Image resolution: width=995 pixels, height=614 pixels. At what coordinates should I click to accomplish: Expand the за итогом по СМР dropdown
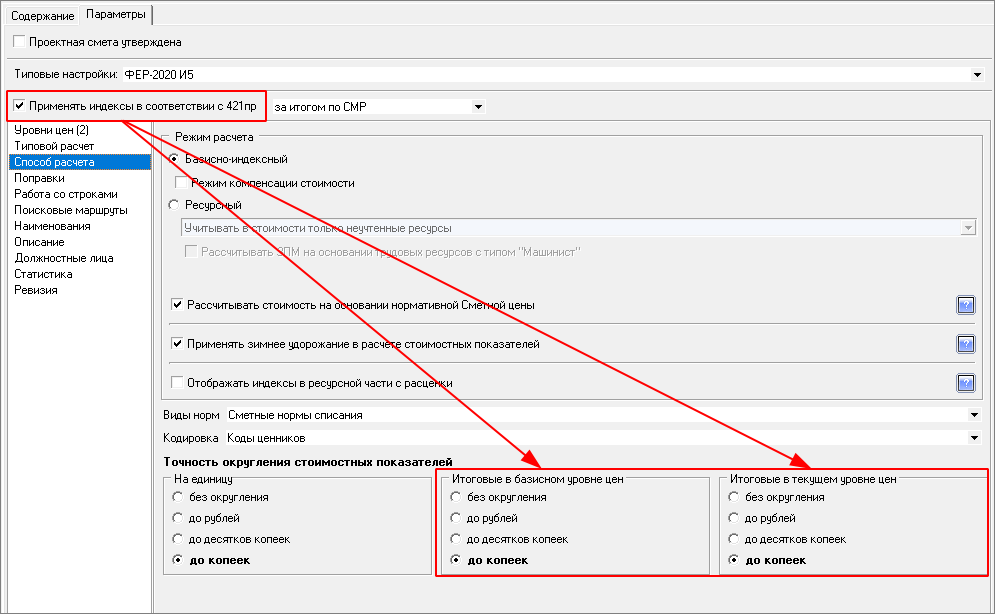tap(478, 106)
